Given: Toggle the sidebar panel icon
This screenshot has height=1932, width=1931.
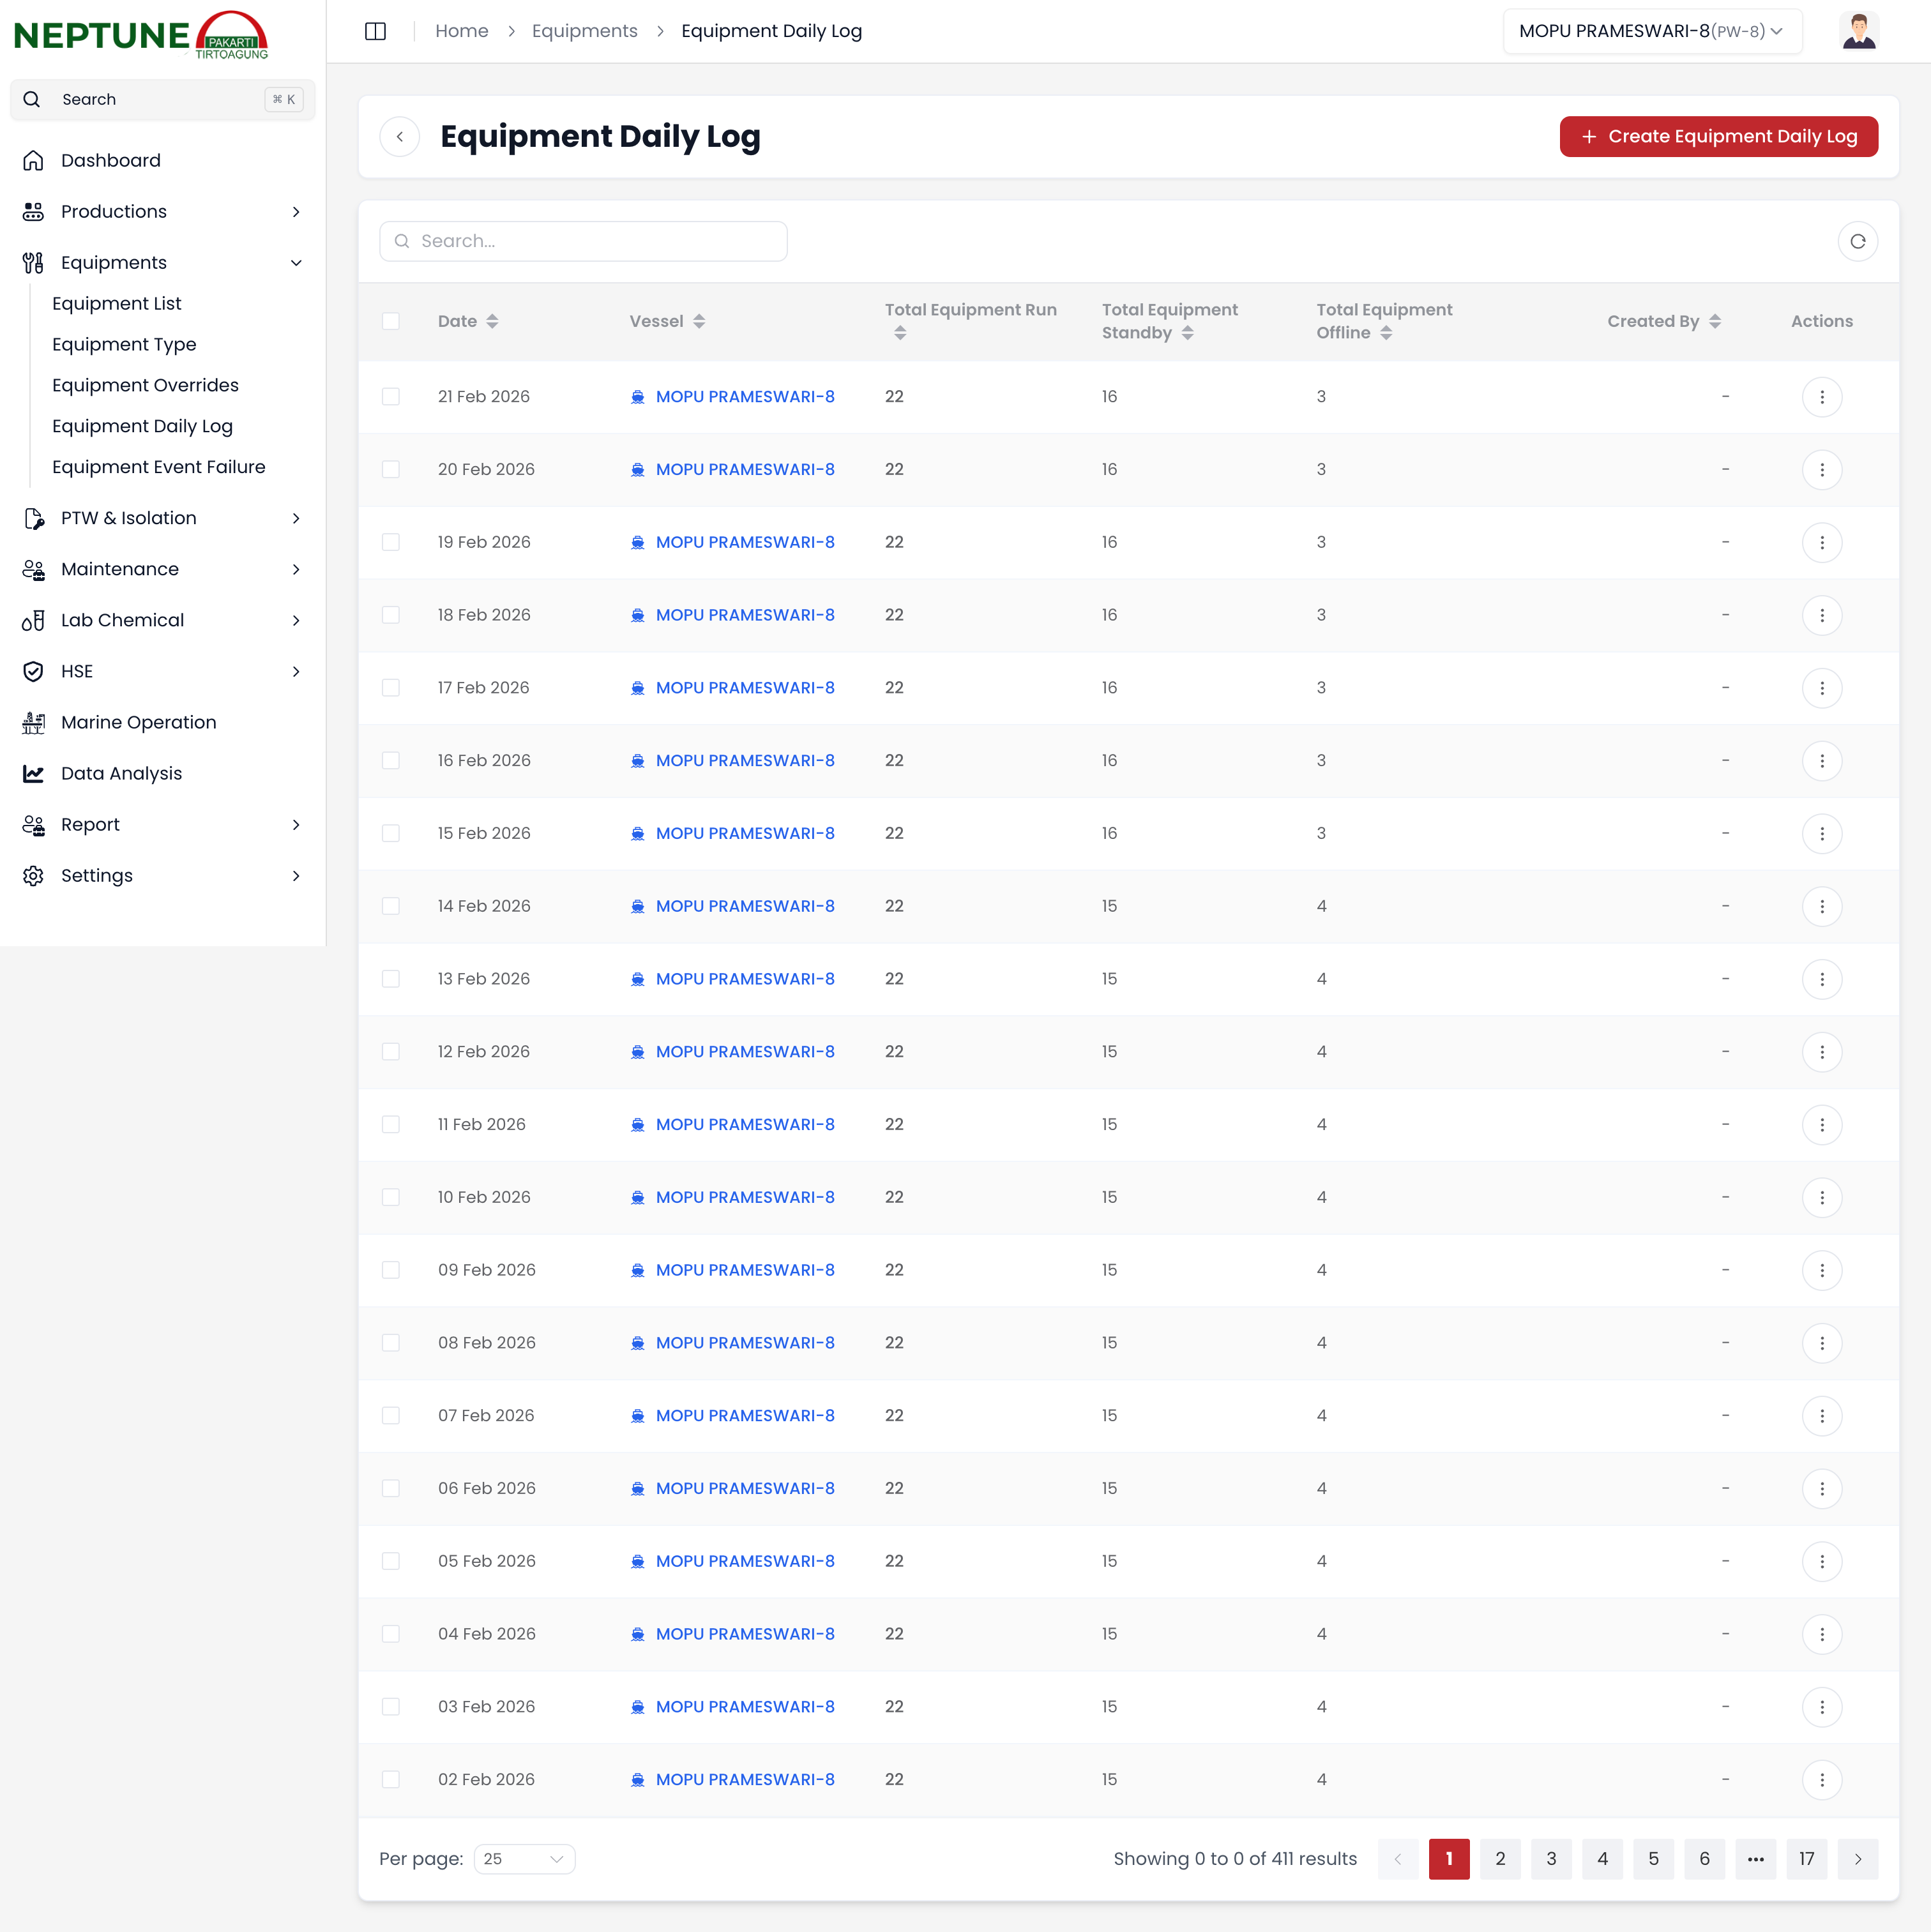Looking at the screenshot, I should (x=375, y=31).
